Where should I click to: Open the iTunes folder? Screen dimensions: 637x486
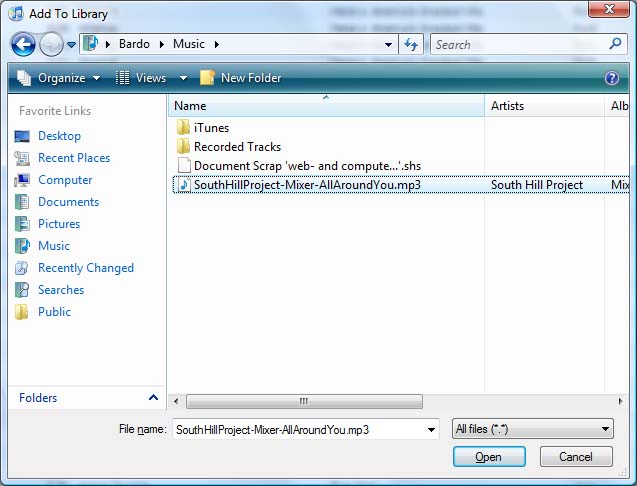coord(211,128)
